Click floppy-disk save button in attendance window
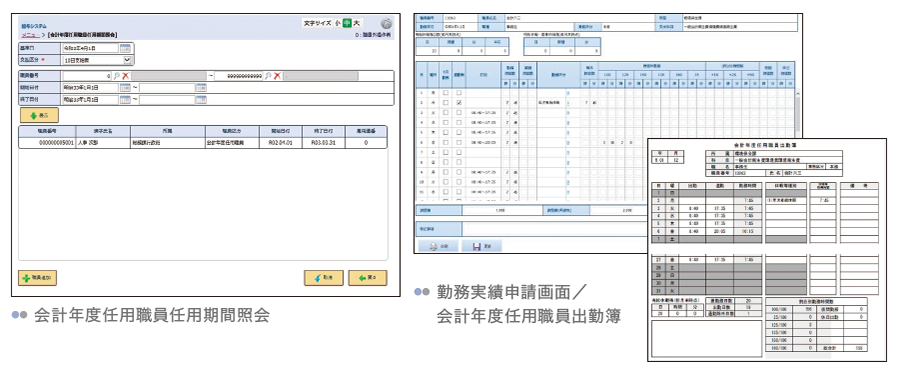The height and width of the screenshot is (378, 900). click(x=482, y=246)
